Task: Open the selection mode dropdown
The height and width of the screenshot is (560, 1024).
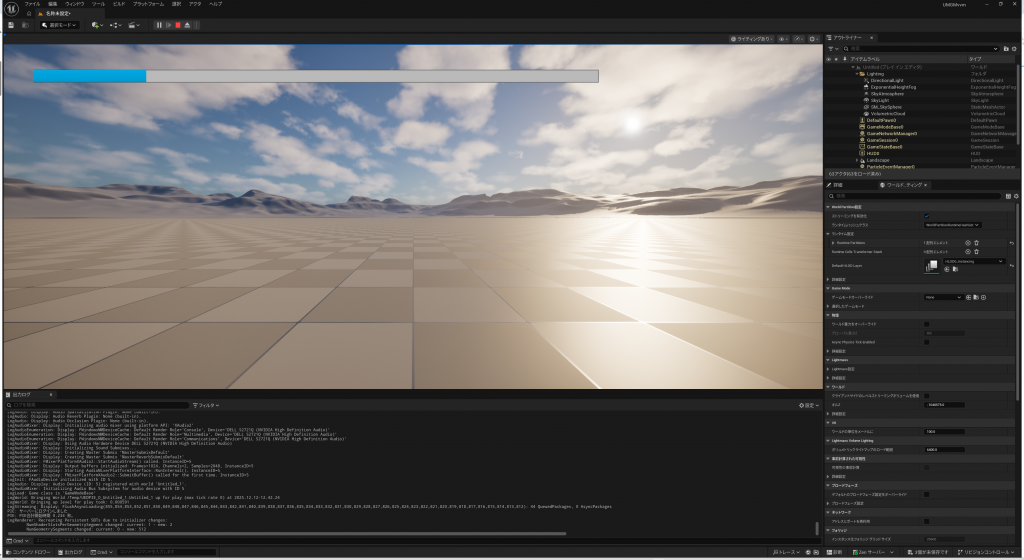Action: tap(59, 25)
